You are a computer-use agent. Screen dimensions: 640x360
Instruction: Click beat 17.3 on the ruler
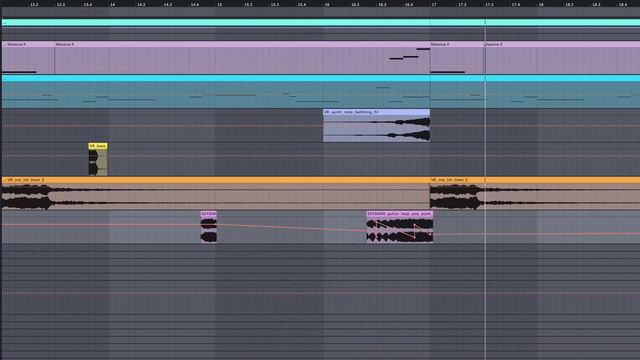pos(489,4)
